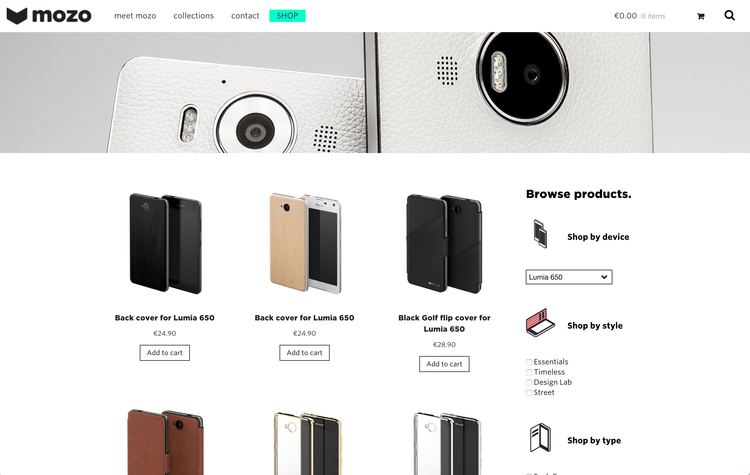The width and height of the screenshot is (750, 475).
Task: Click the Shop by type flip case icon
Action: pyautogui.click(x=540, y=438)
